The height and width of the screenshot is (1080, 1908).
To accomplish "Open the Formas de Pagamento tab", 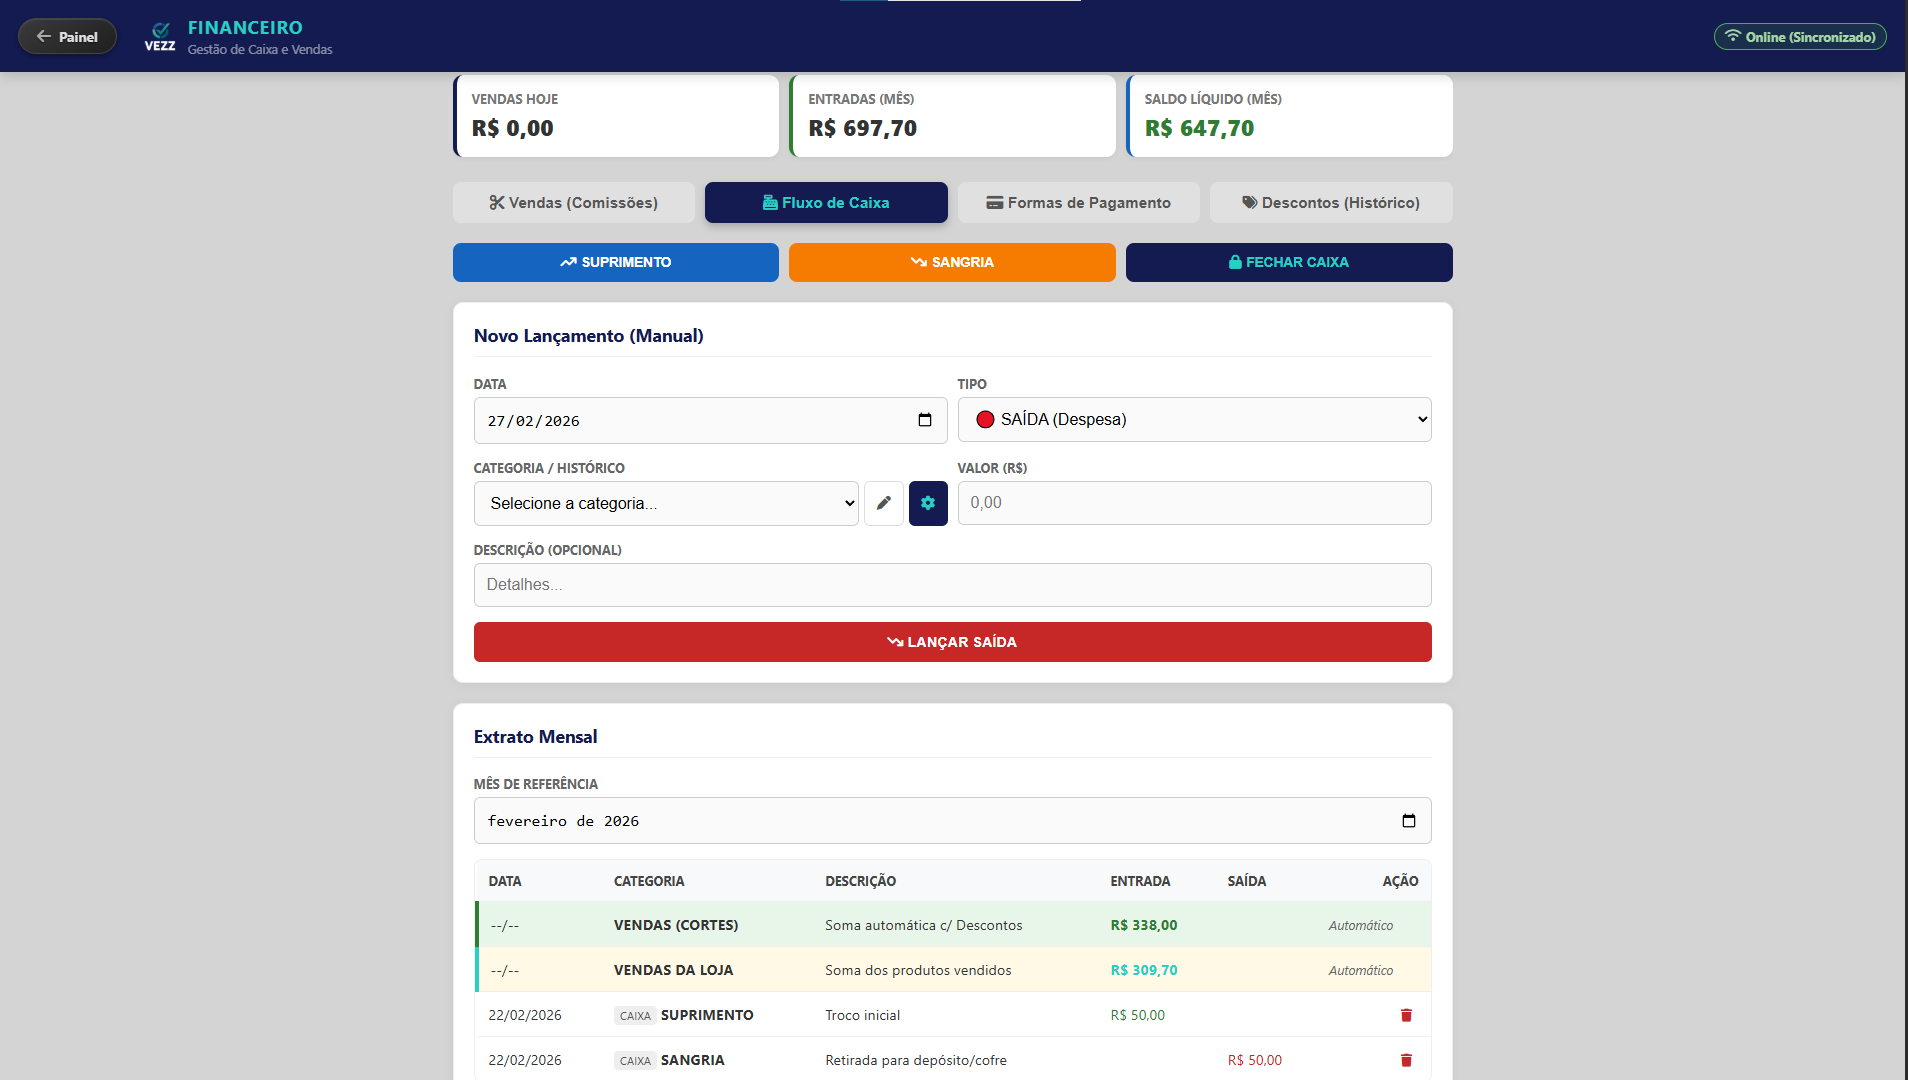I will coord(1078,203).
